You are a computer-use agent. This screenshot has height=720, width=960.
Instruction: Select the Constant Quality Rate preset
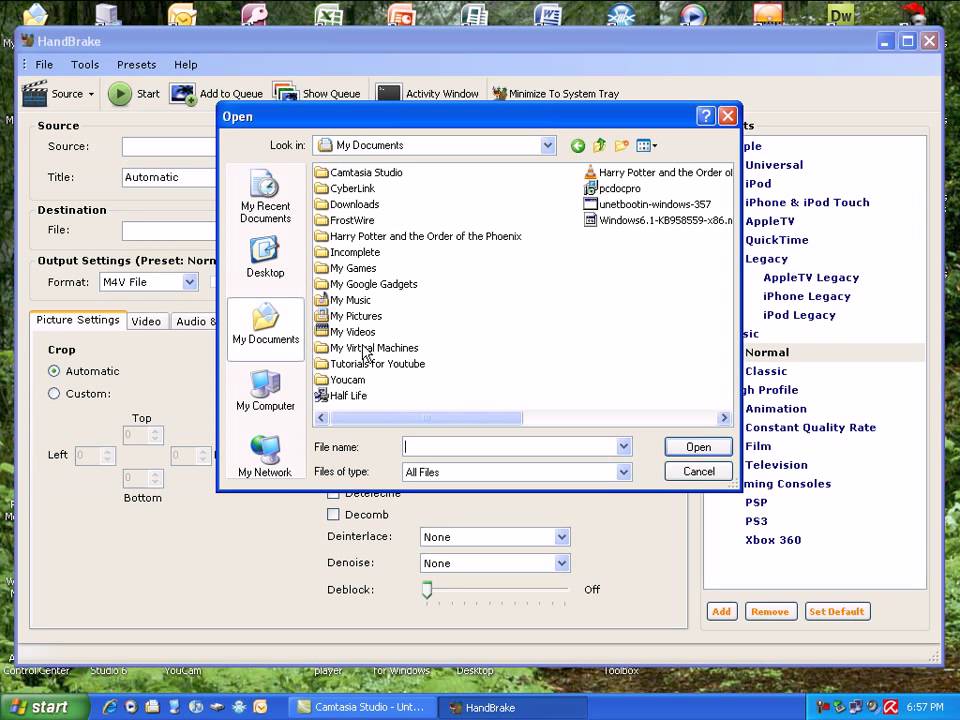point(810,427)
